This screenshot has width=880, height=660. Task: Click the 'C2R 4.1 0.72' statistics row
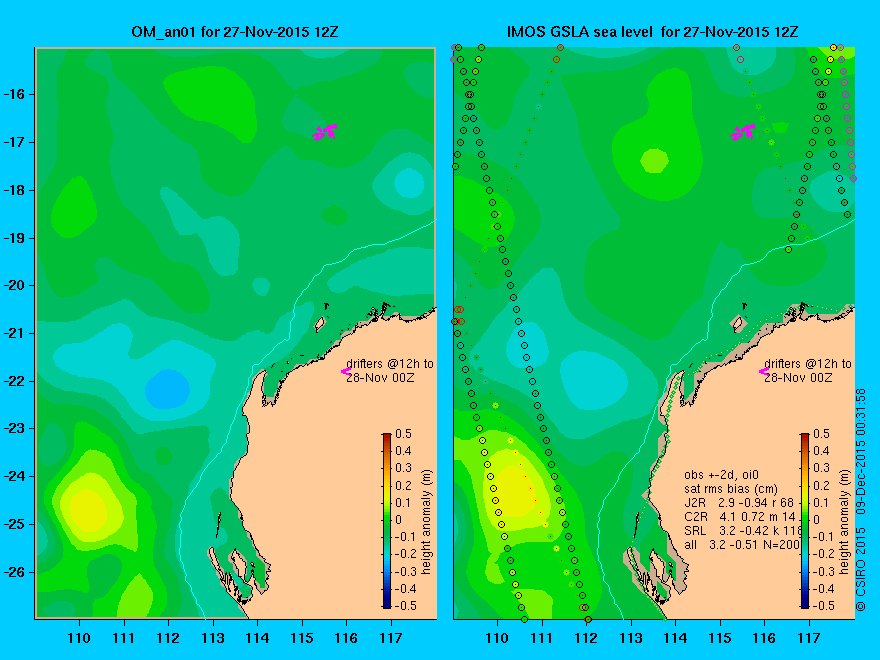pos(740,516)
